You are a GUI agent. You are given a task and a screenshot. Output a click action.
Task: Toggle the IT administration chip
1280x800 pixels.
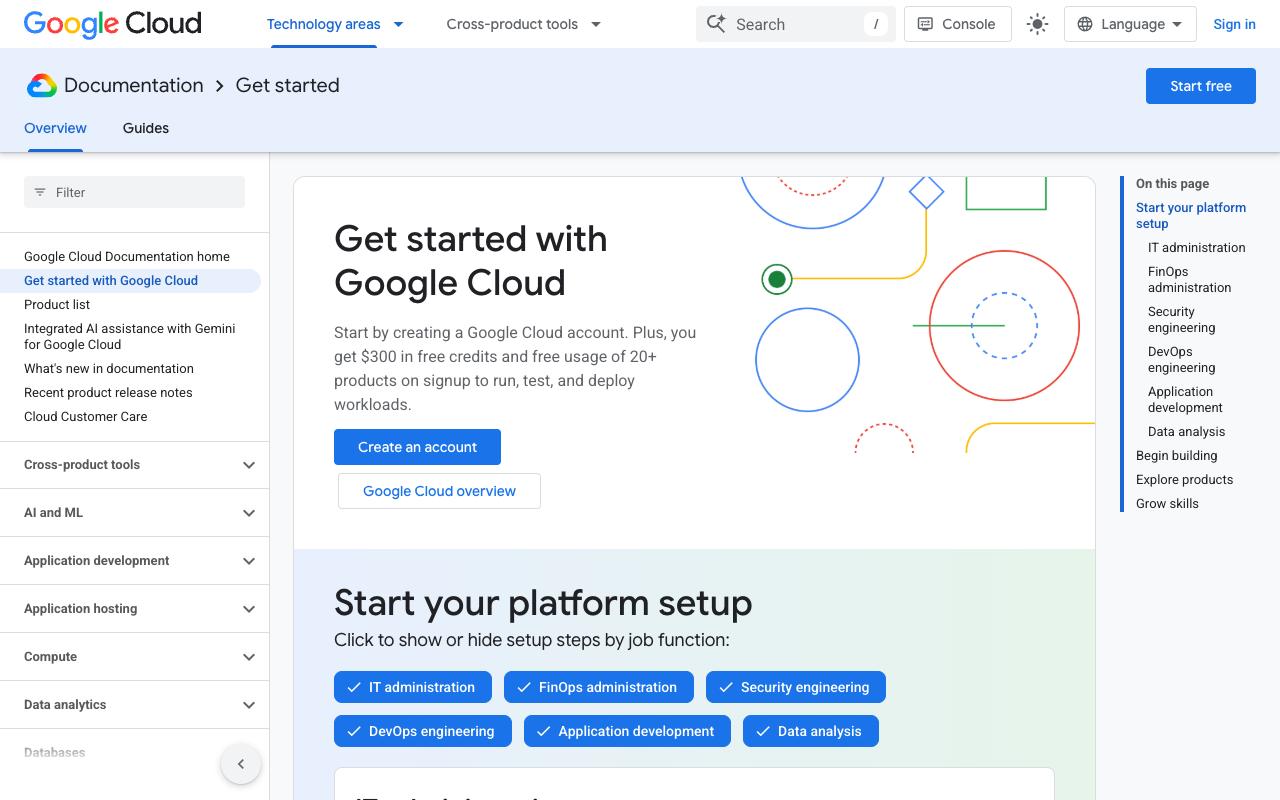coord(413,687)
